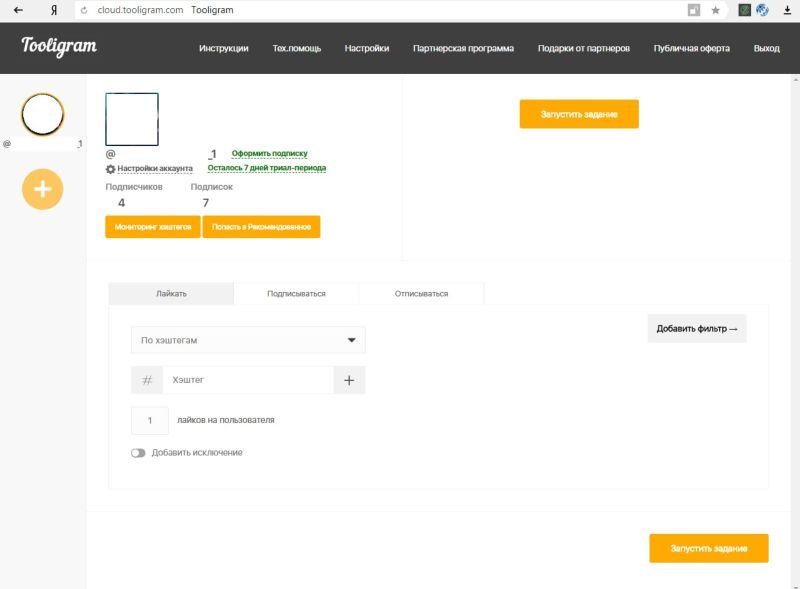Click the "Добавить фильтр" button

696,328
